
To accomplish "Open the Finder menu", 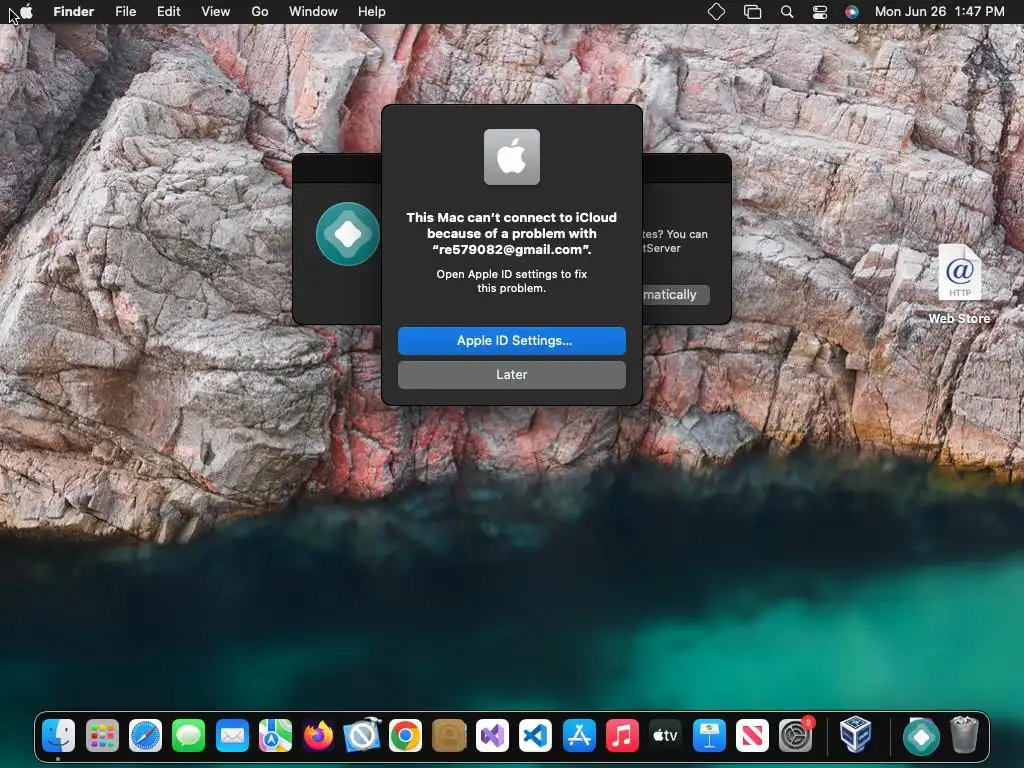I will (73, 12).
